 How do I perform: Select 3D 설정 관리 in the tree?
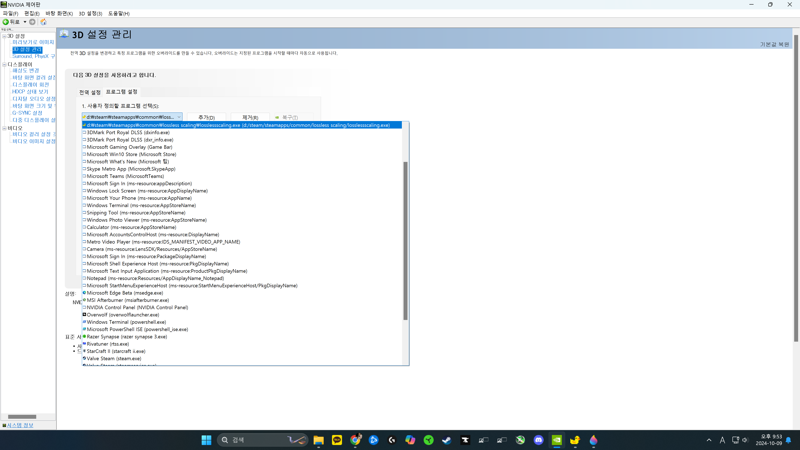point(27,49)
